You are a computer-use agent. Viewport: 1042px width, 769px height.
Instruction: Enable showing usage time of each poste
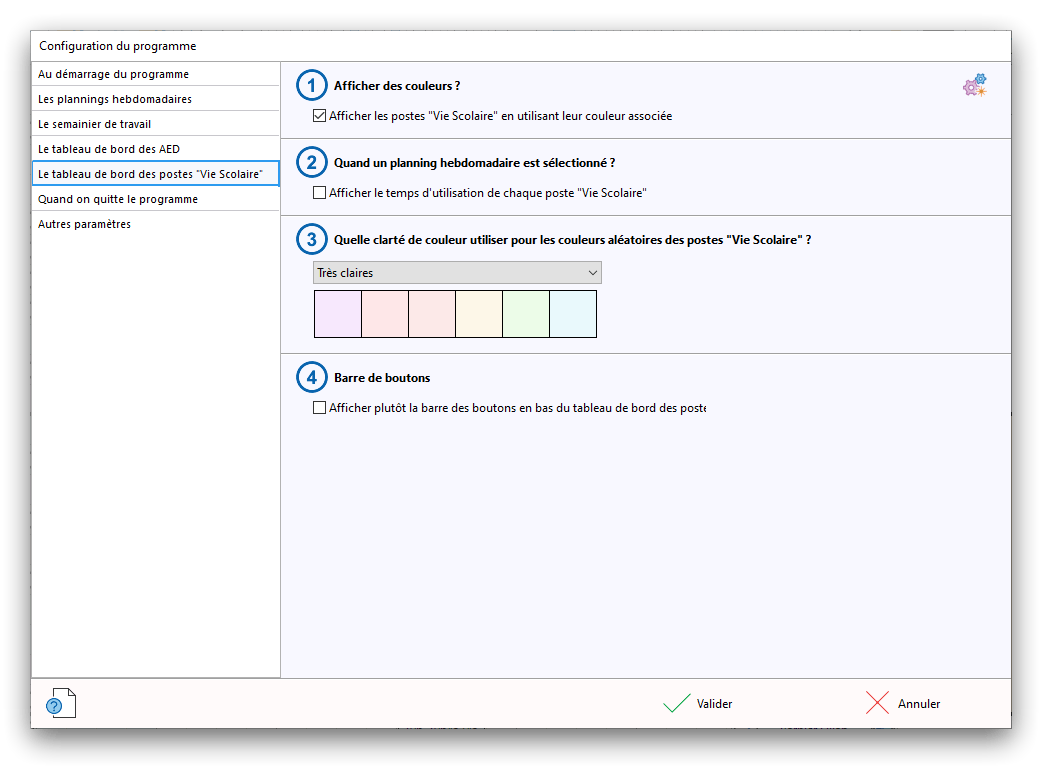[320, 192]
